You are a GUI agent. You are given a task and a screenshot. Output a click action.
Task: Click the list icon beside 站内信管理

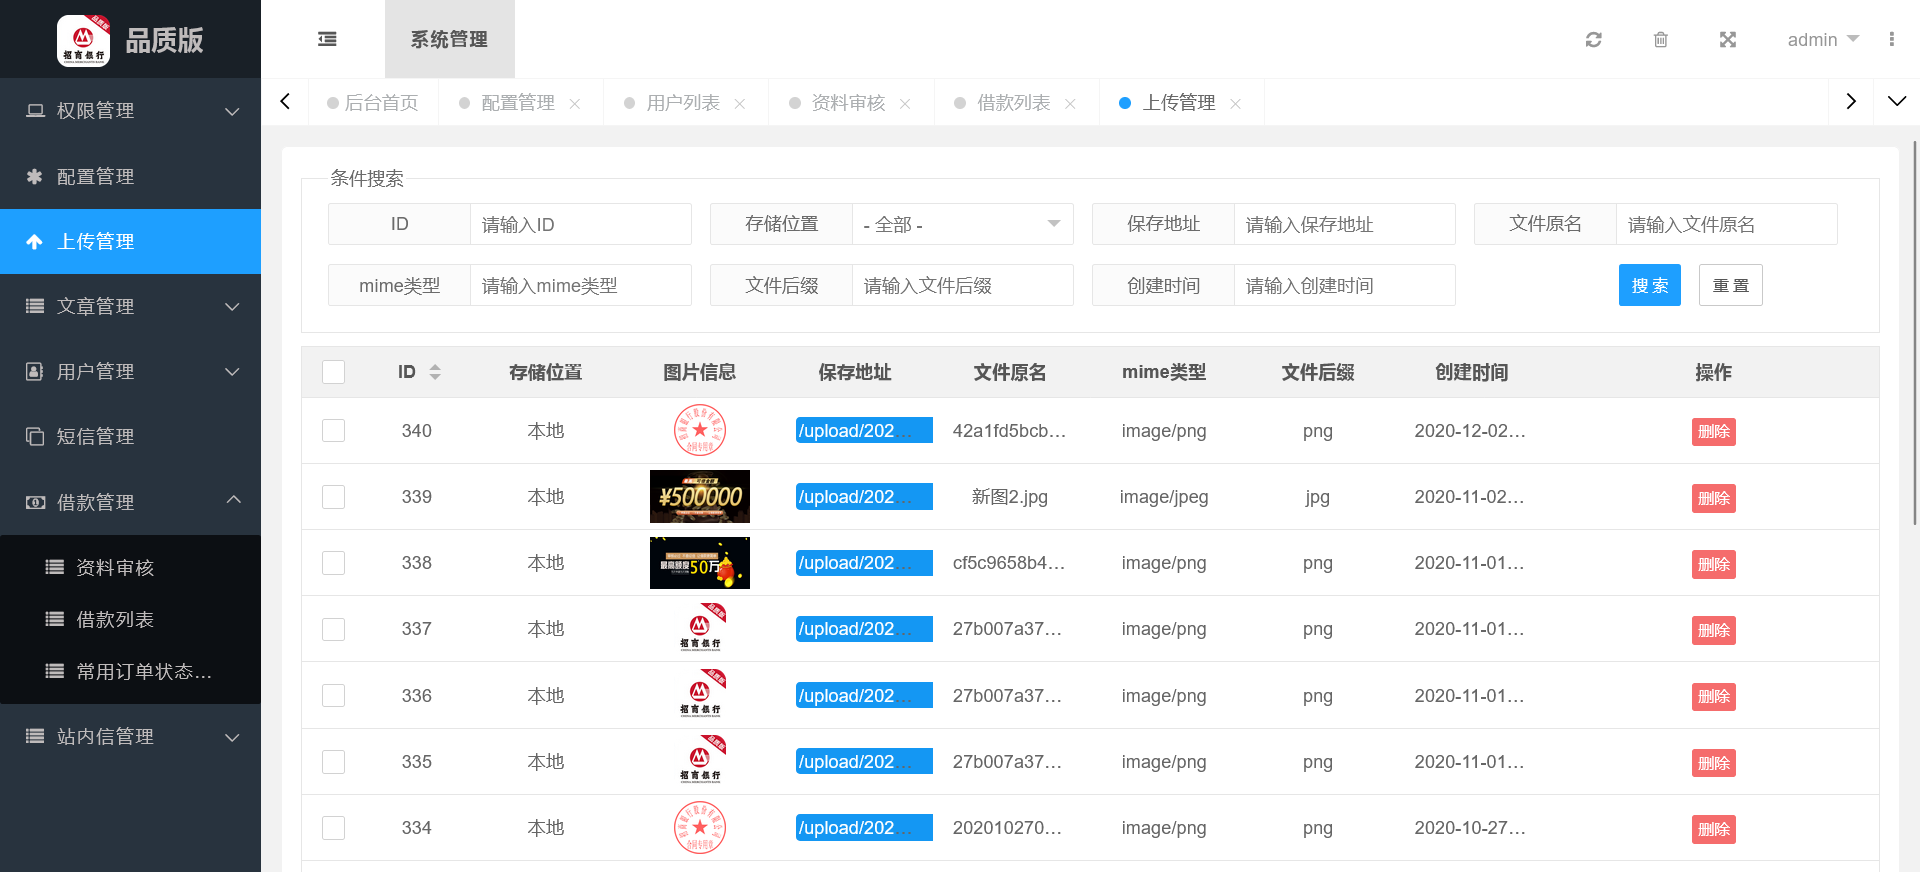35,736
